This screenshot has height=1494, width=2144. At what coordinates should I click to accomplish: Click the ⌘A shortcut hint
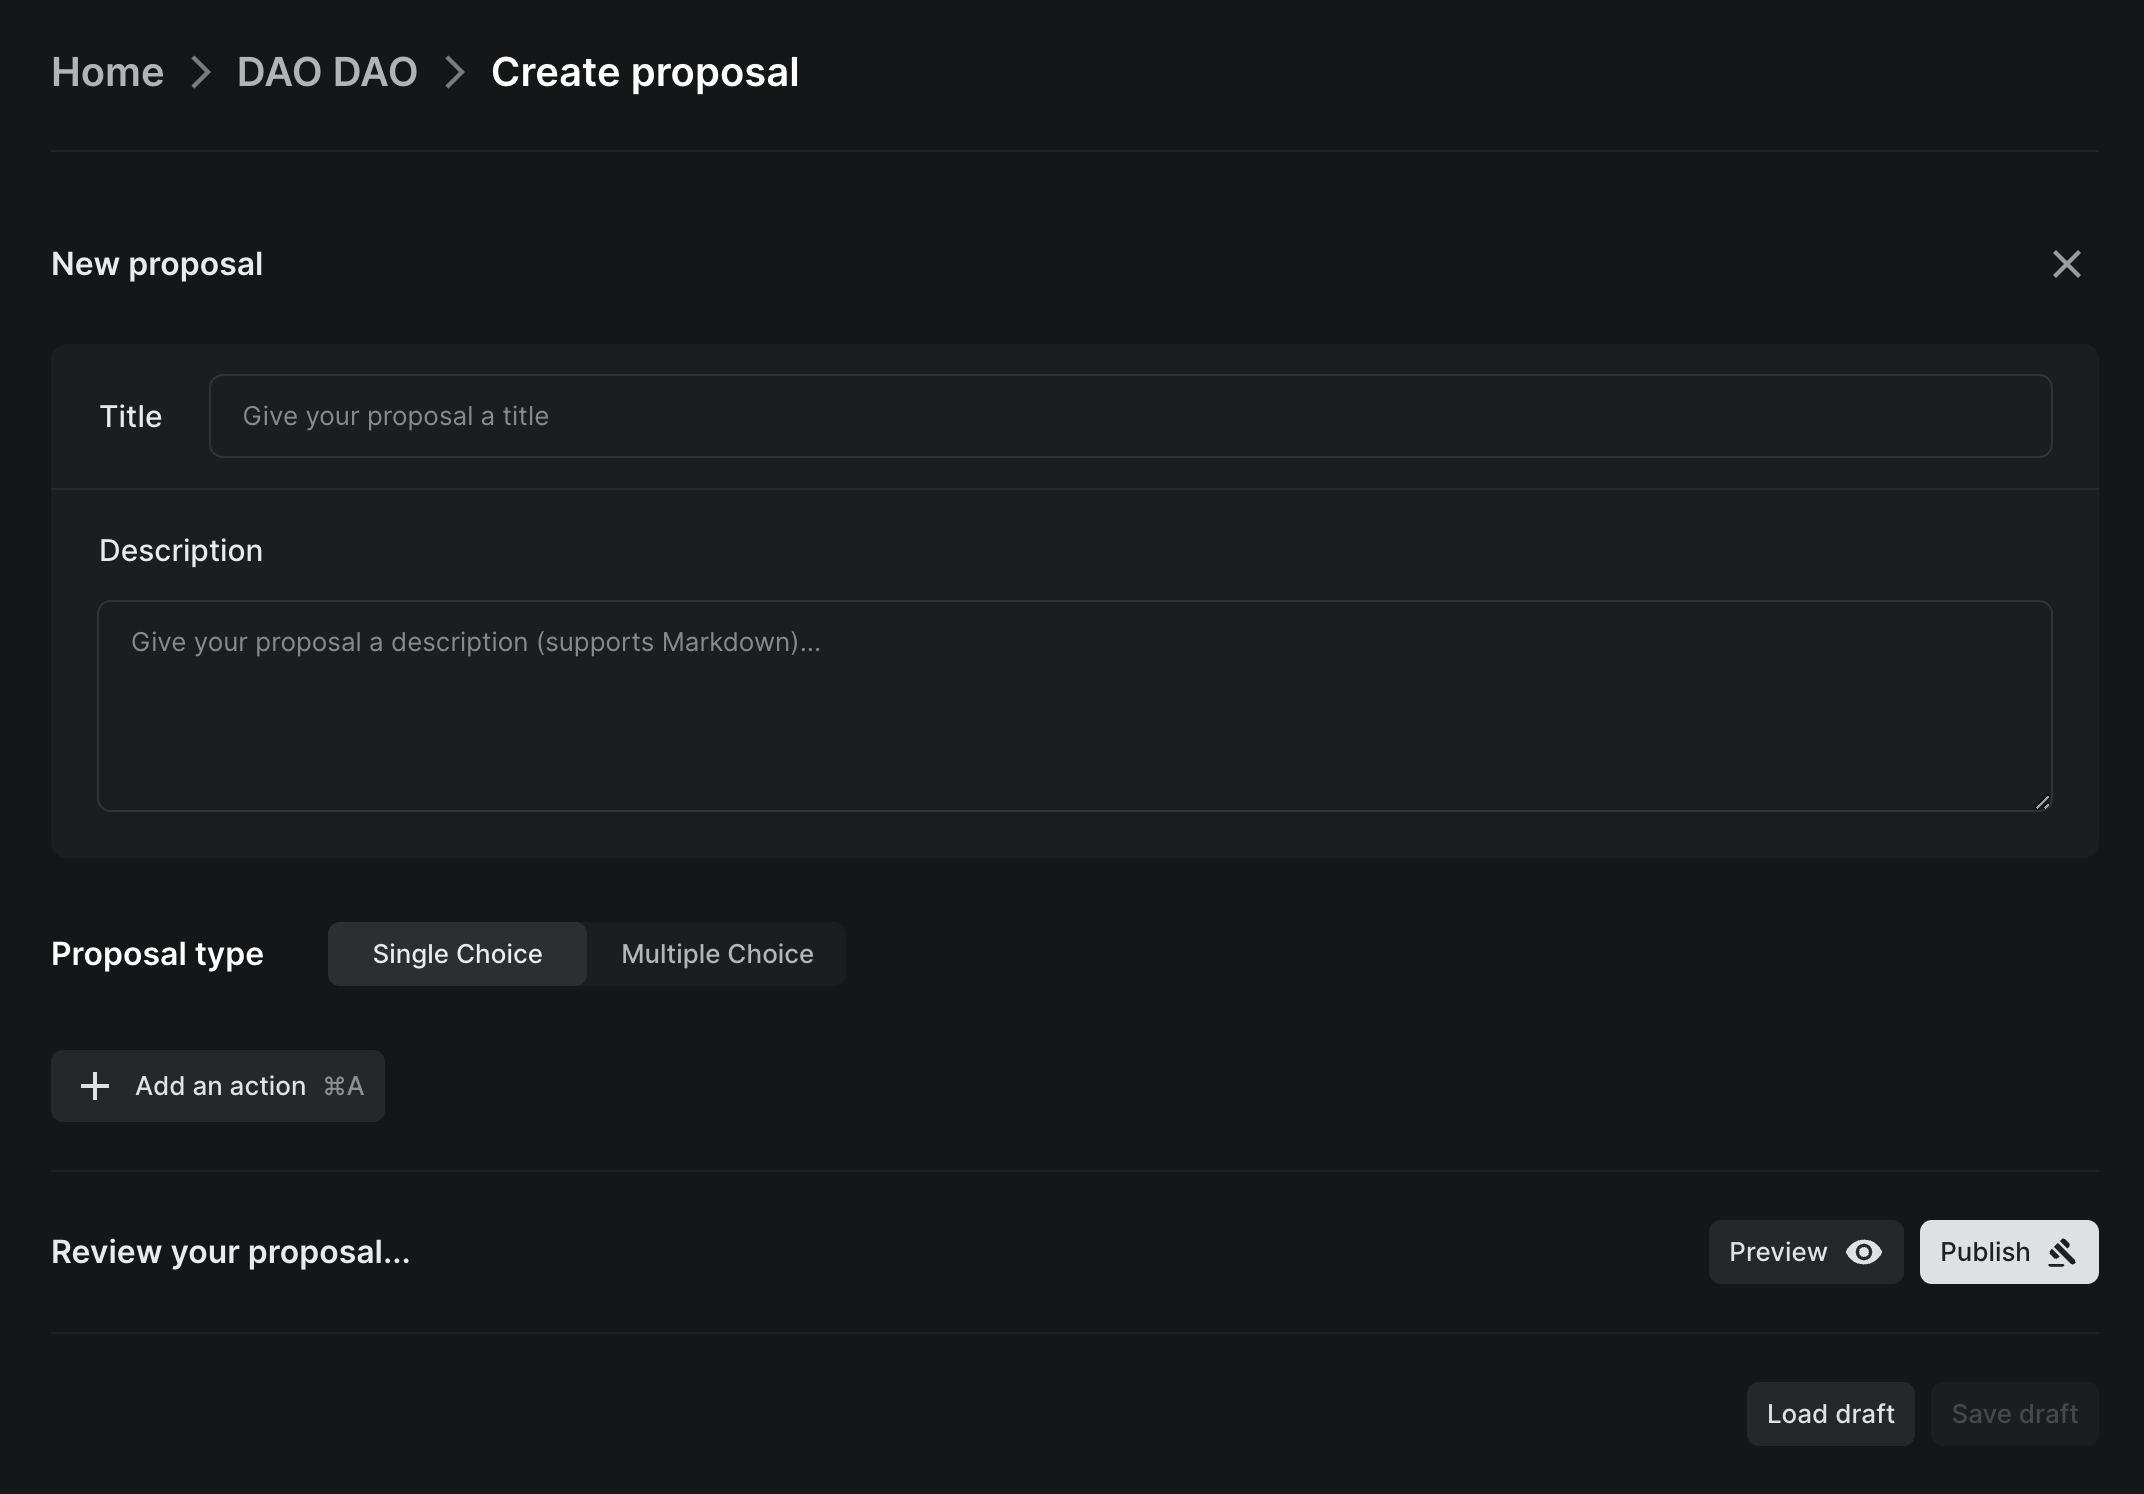(x=343, y=1086)
